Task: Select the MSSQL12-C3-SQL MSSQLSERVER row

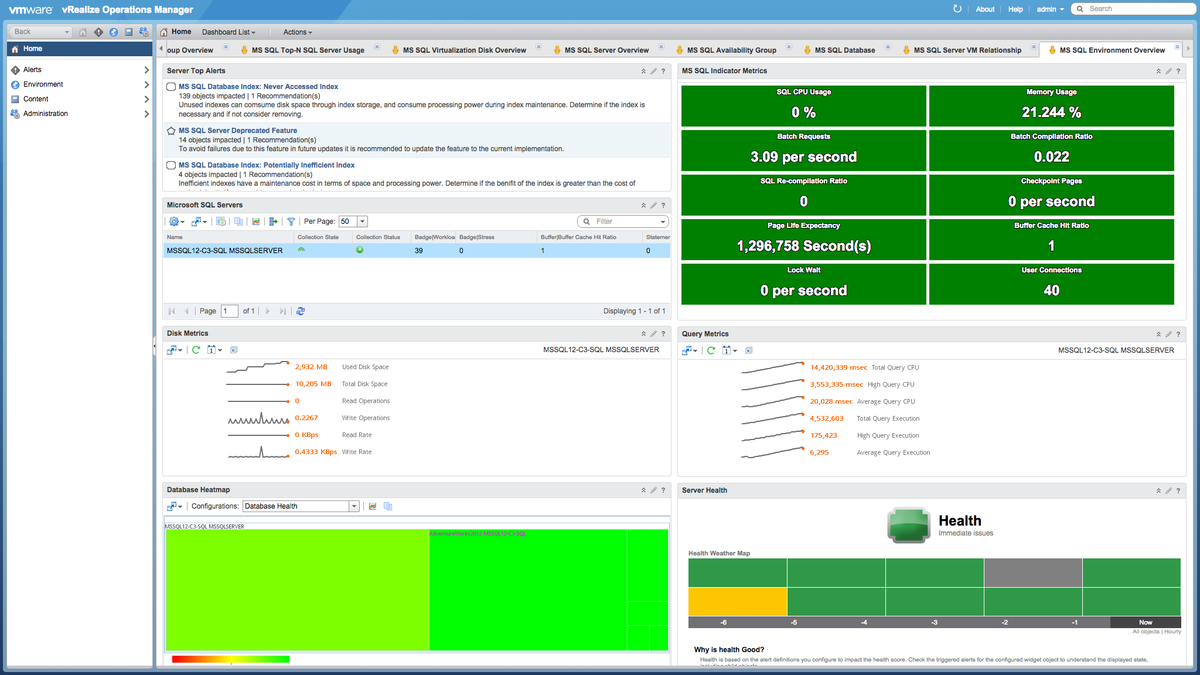Action: coord(416,251)
